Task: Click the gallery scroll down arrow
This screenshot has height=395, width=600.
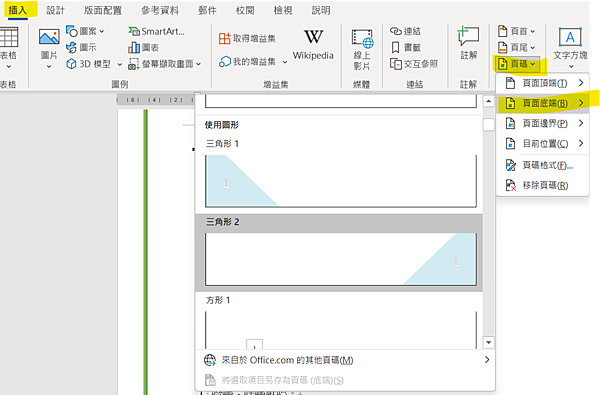Action: pyautogui.click(x=488, y=343)
